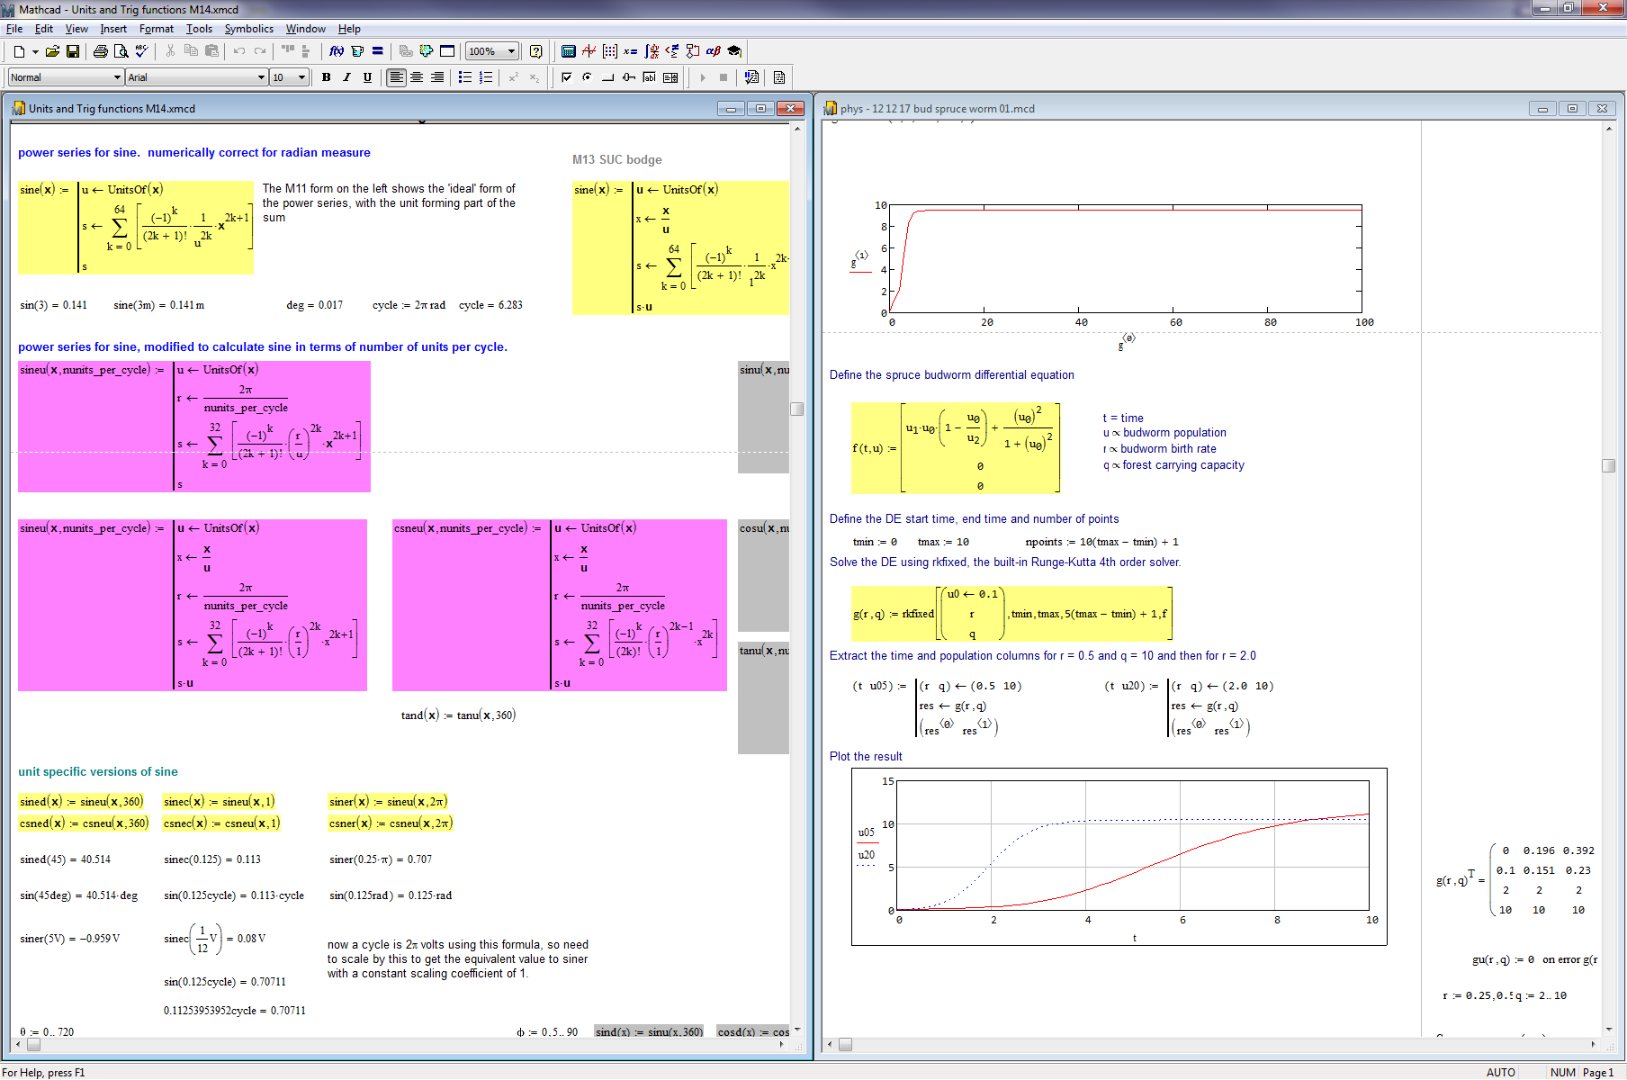Open the Matrix toolbar icon
The width and height of the screenshot is (1627, 1080).
pos(610,51)
